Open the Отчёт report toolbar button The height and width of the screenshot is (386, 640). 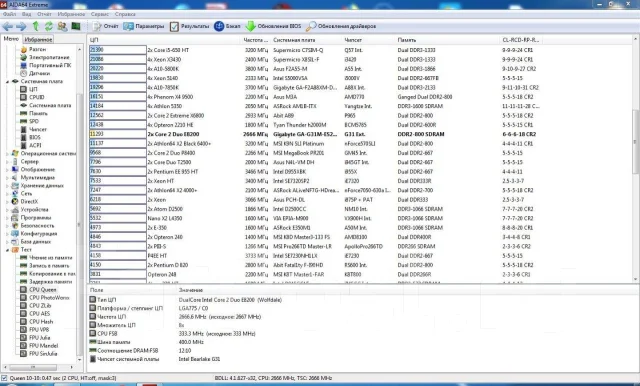[x=105, y=26]
